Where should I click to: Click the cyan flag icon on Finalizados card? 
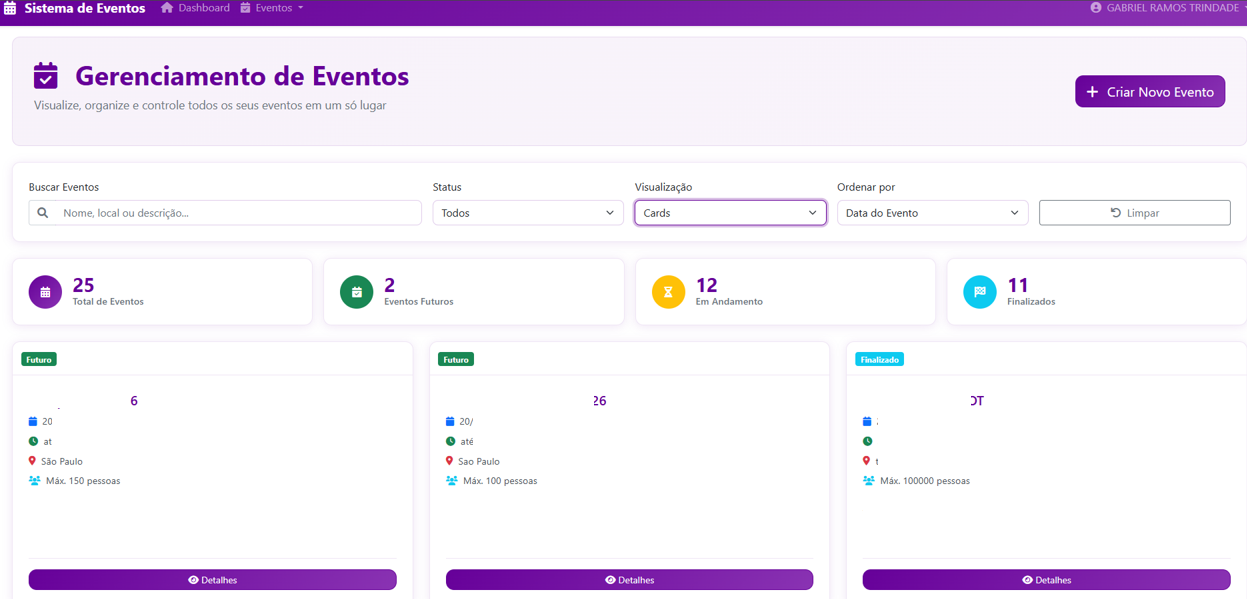point(979,291)
